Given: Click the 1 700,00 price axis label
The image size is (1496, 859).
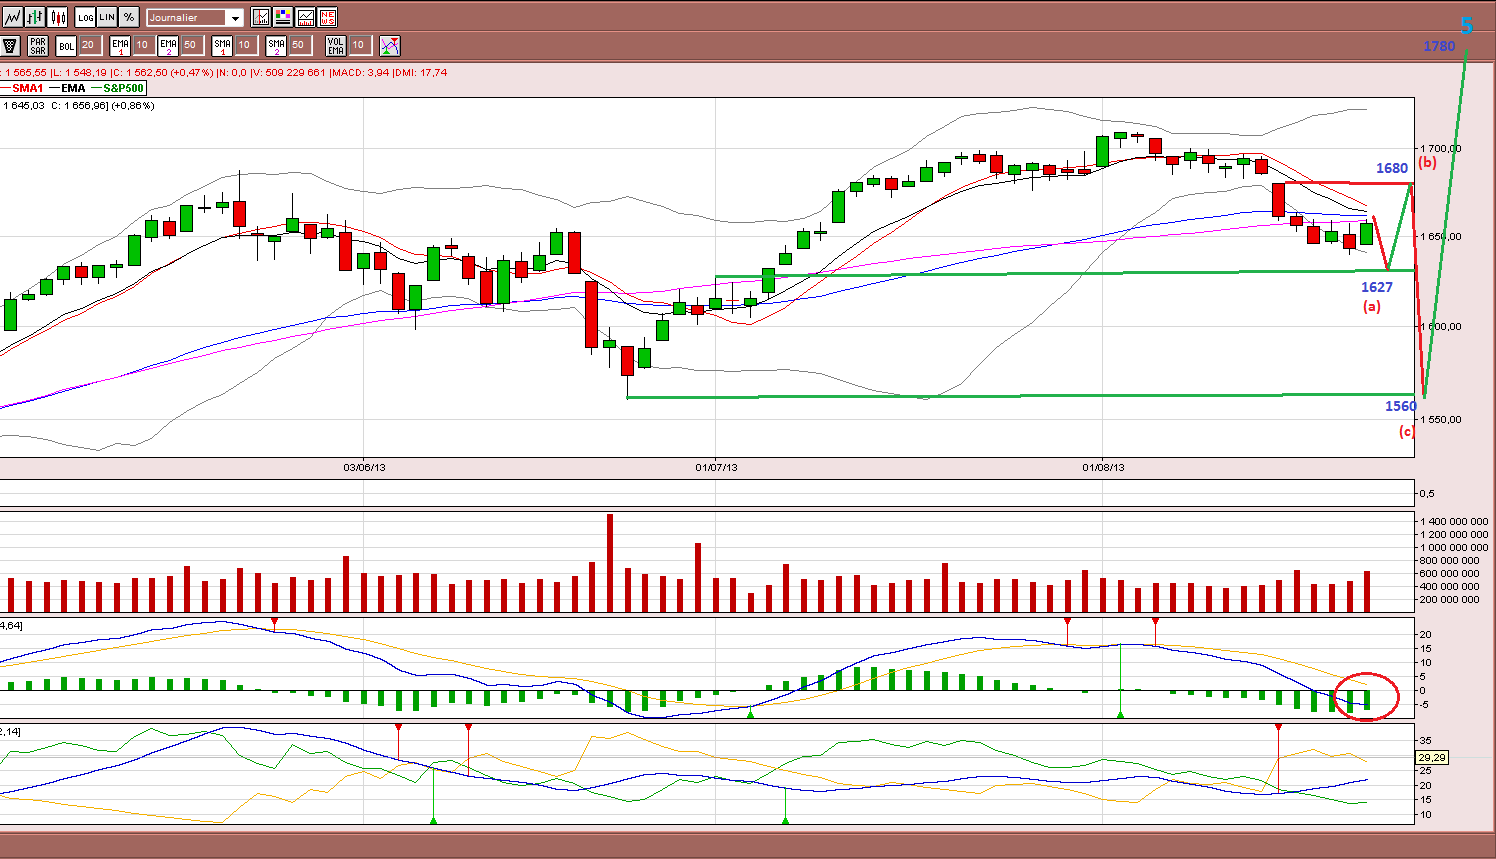Looking at the screenshot, I should pos(1443,148).
